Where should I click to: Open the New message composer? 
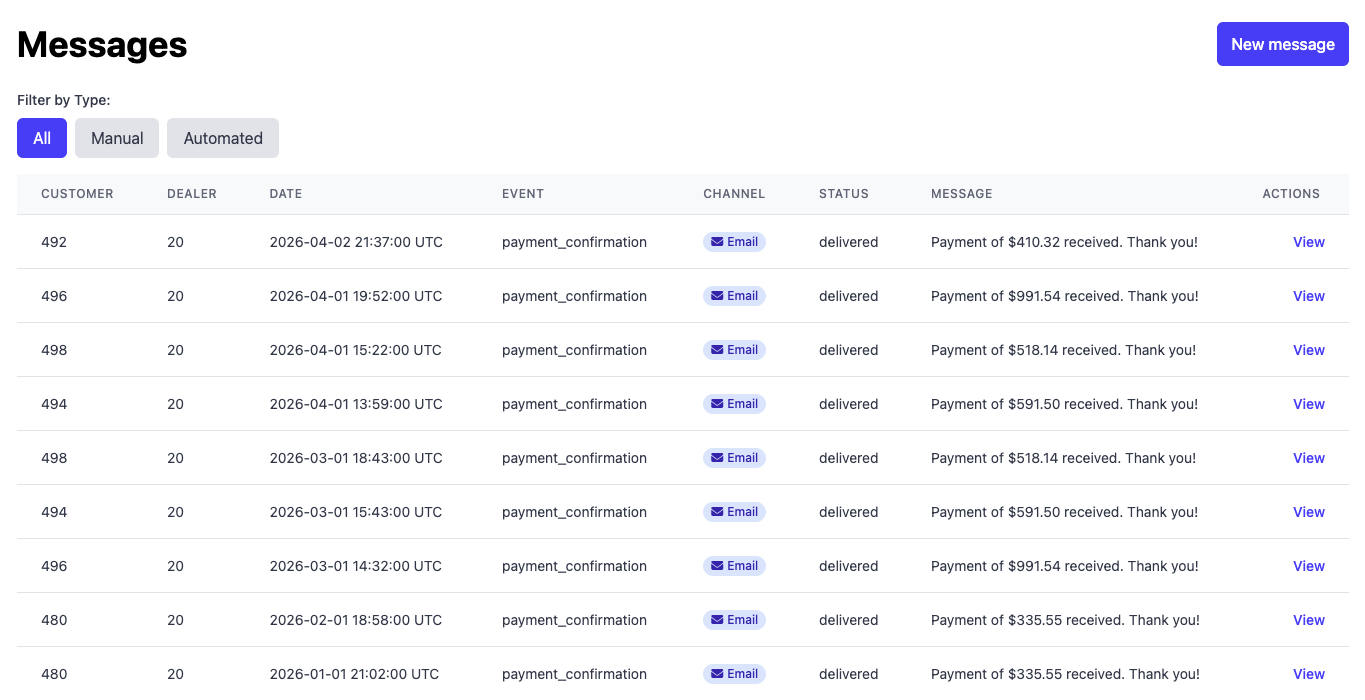click(x=1282, y=44)
